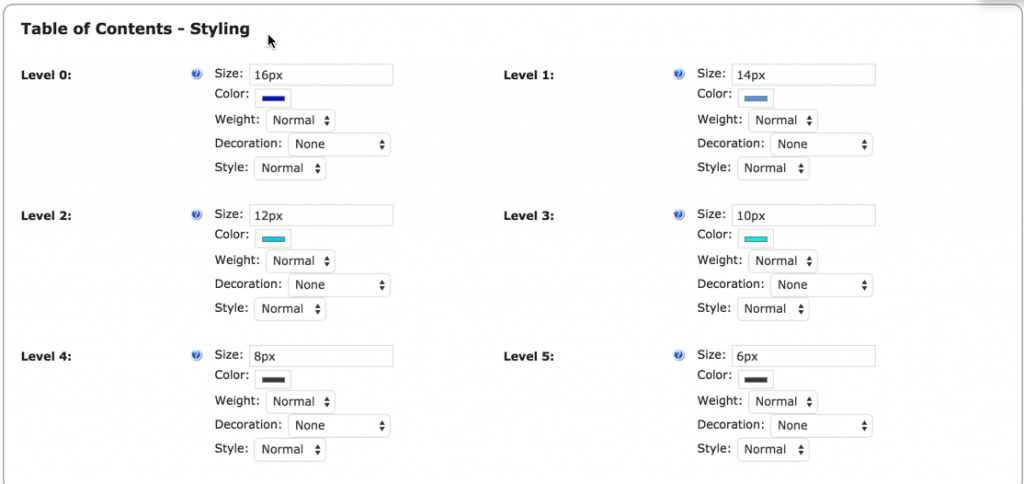Image resolution: width=1024 pixels, height=484 pixels.
Task: Pick the Level 0 dark blue color swatch
Action: point(273,98)
